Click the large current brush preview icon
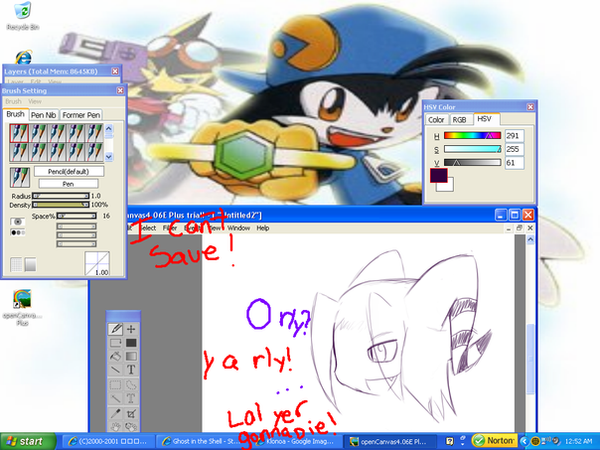The image size is (600, 450). pos(20,178)
